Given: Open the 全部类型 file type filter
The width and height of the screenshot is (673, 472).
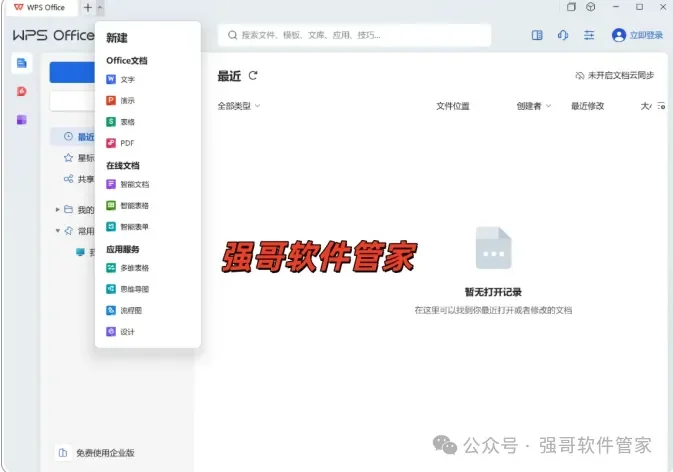Looking at the screenshot, I should tap(239, 106).
